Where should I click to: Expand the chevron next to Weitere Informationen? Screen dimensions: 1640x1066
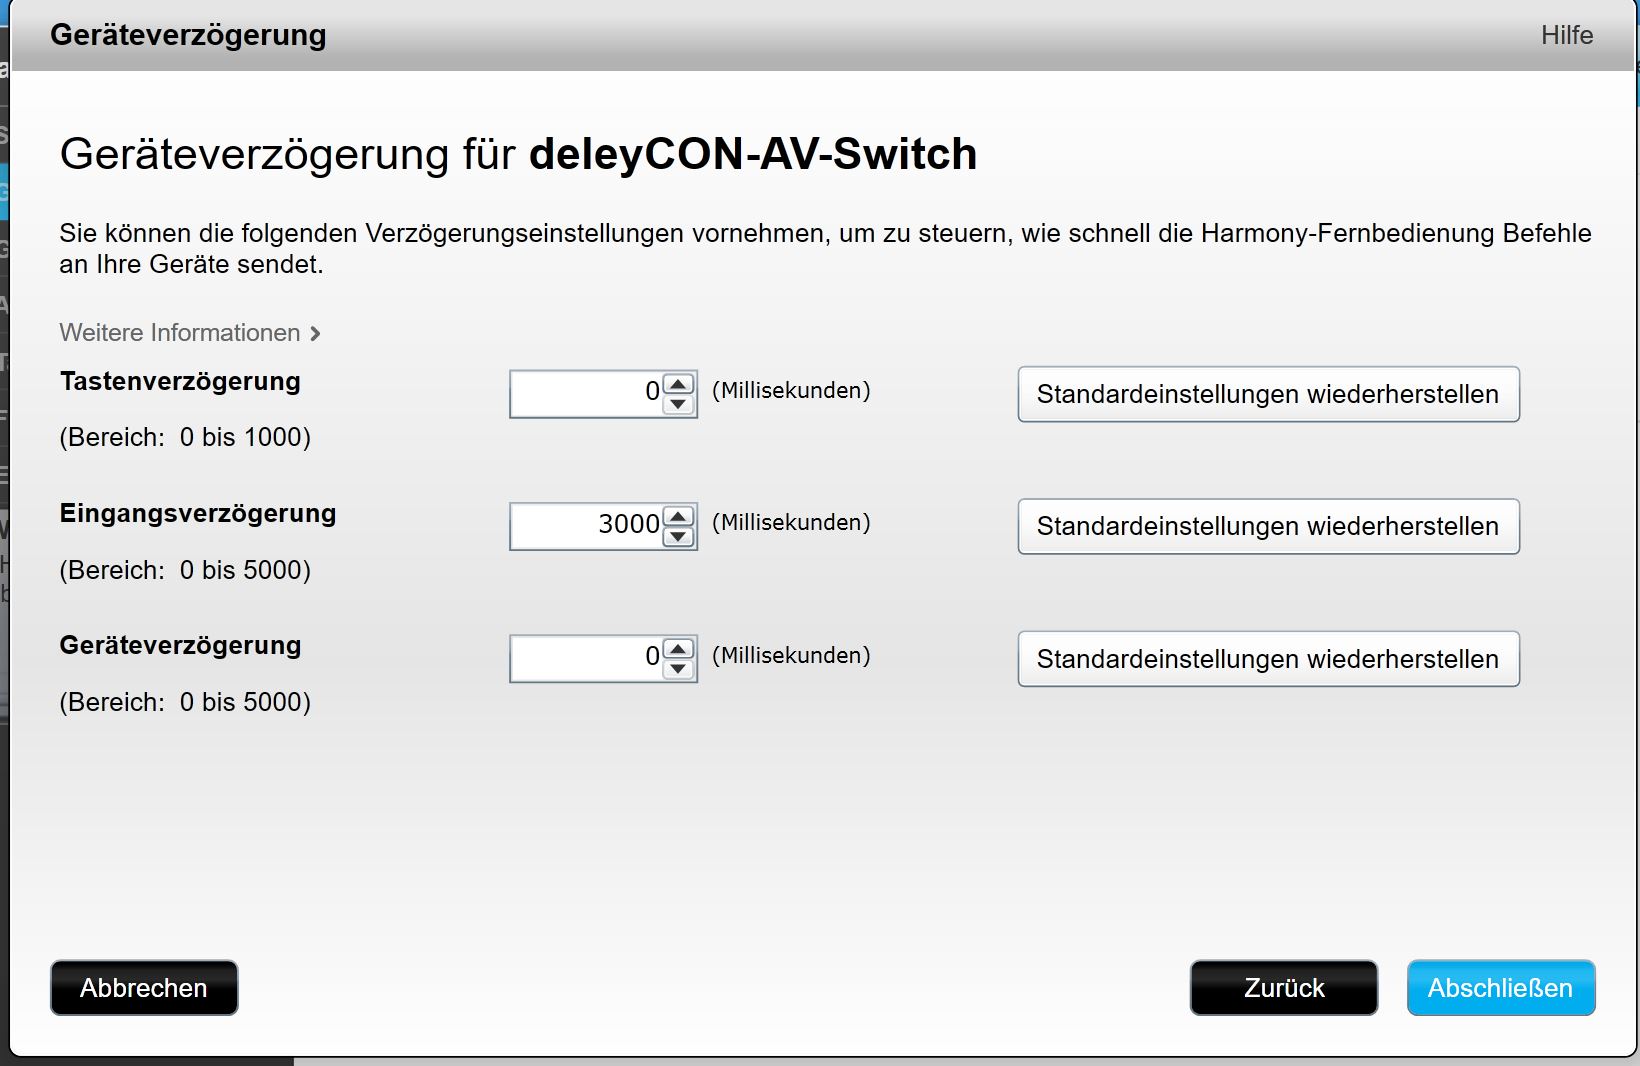click(316, 334)
